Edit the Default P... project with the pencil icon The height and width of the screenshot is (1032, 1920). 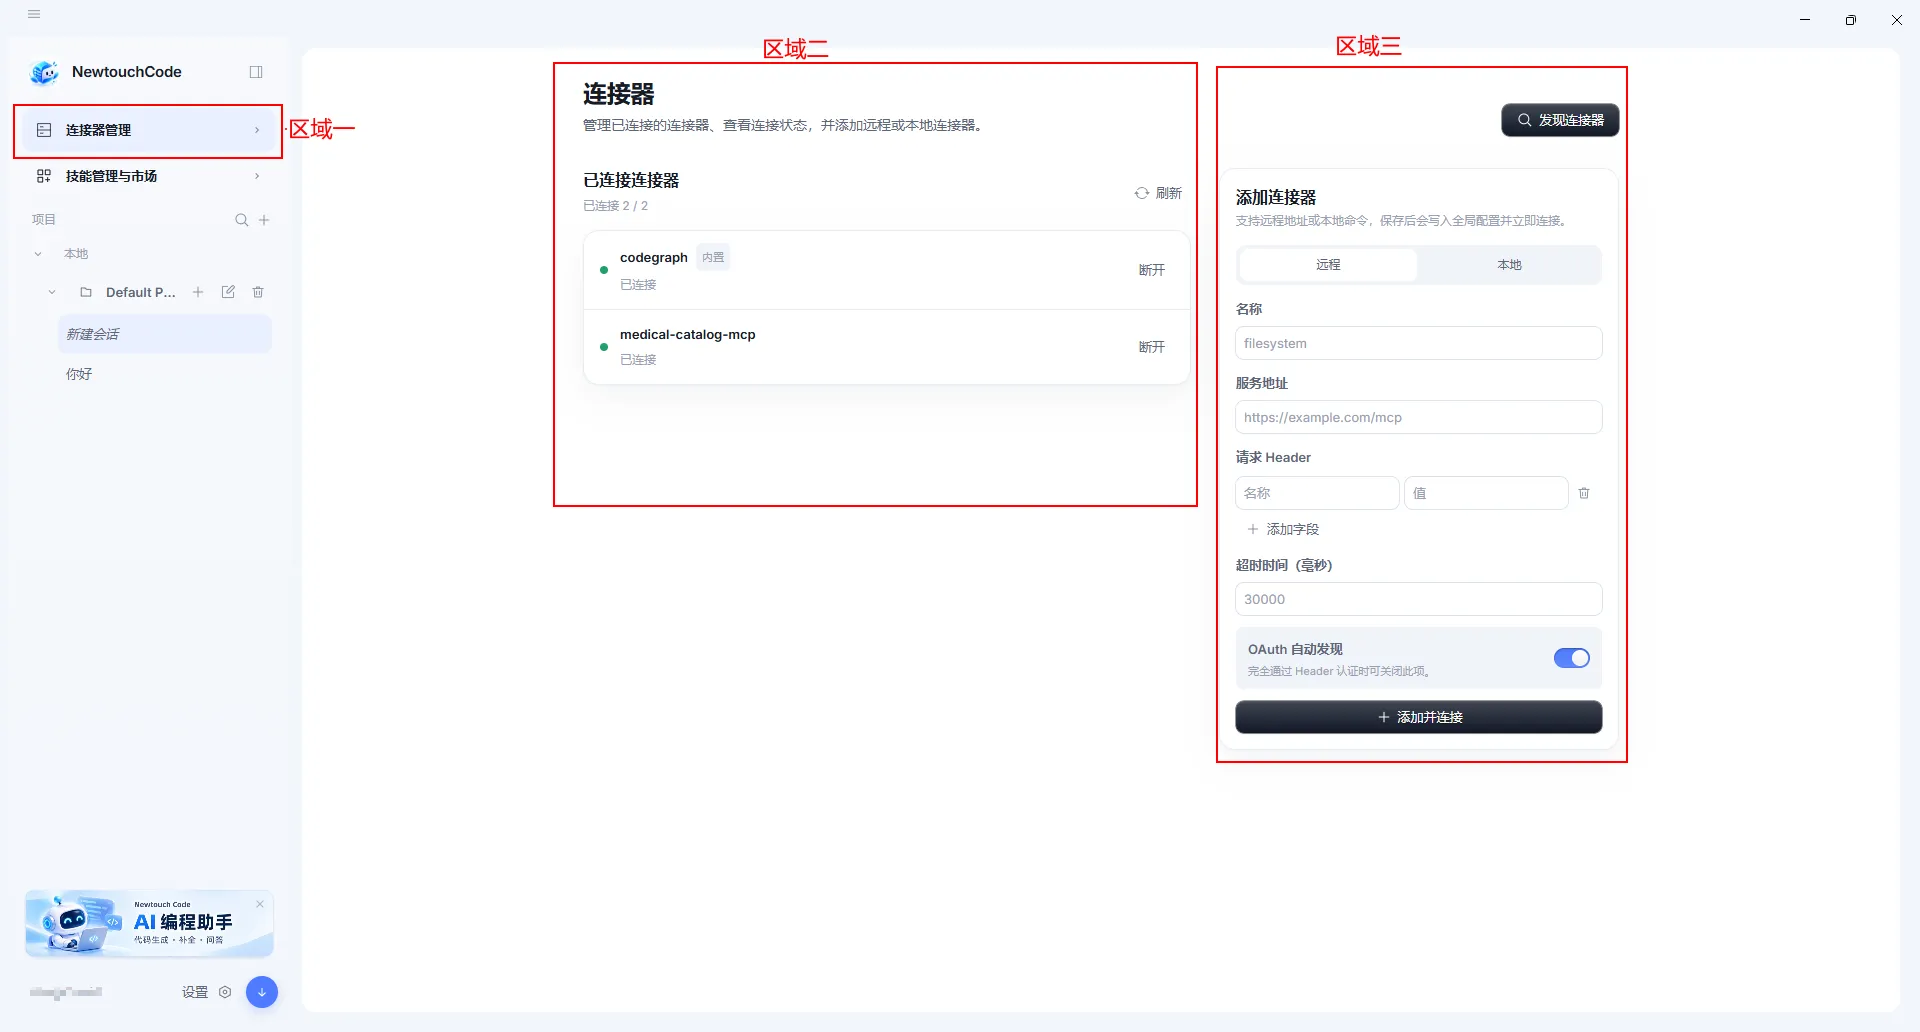[228, 292]
